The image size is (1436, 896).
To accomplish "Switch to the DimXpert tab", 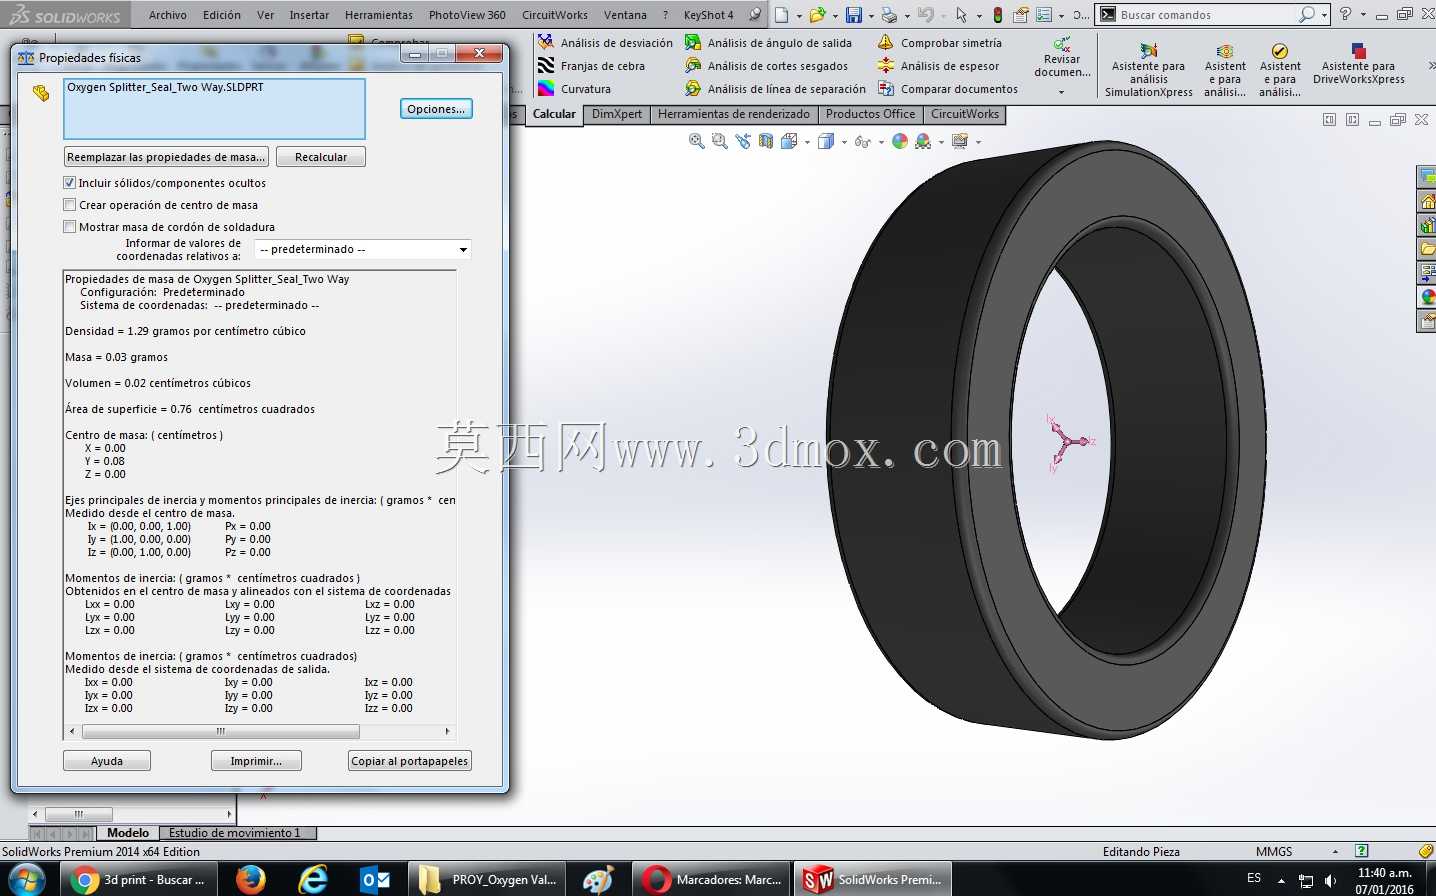I will [x=617, y=114].
